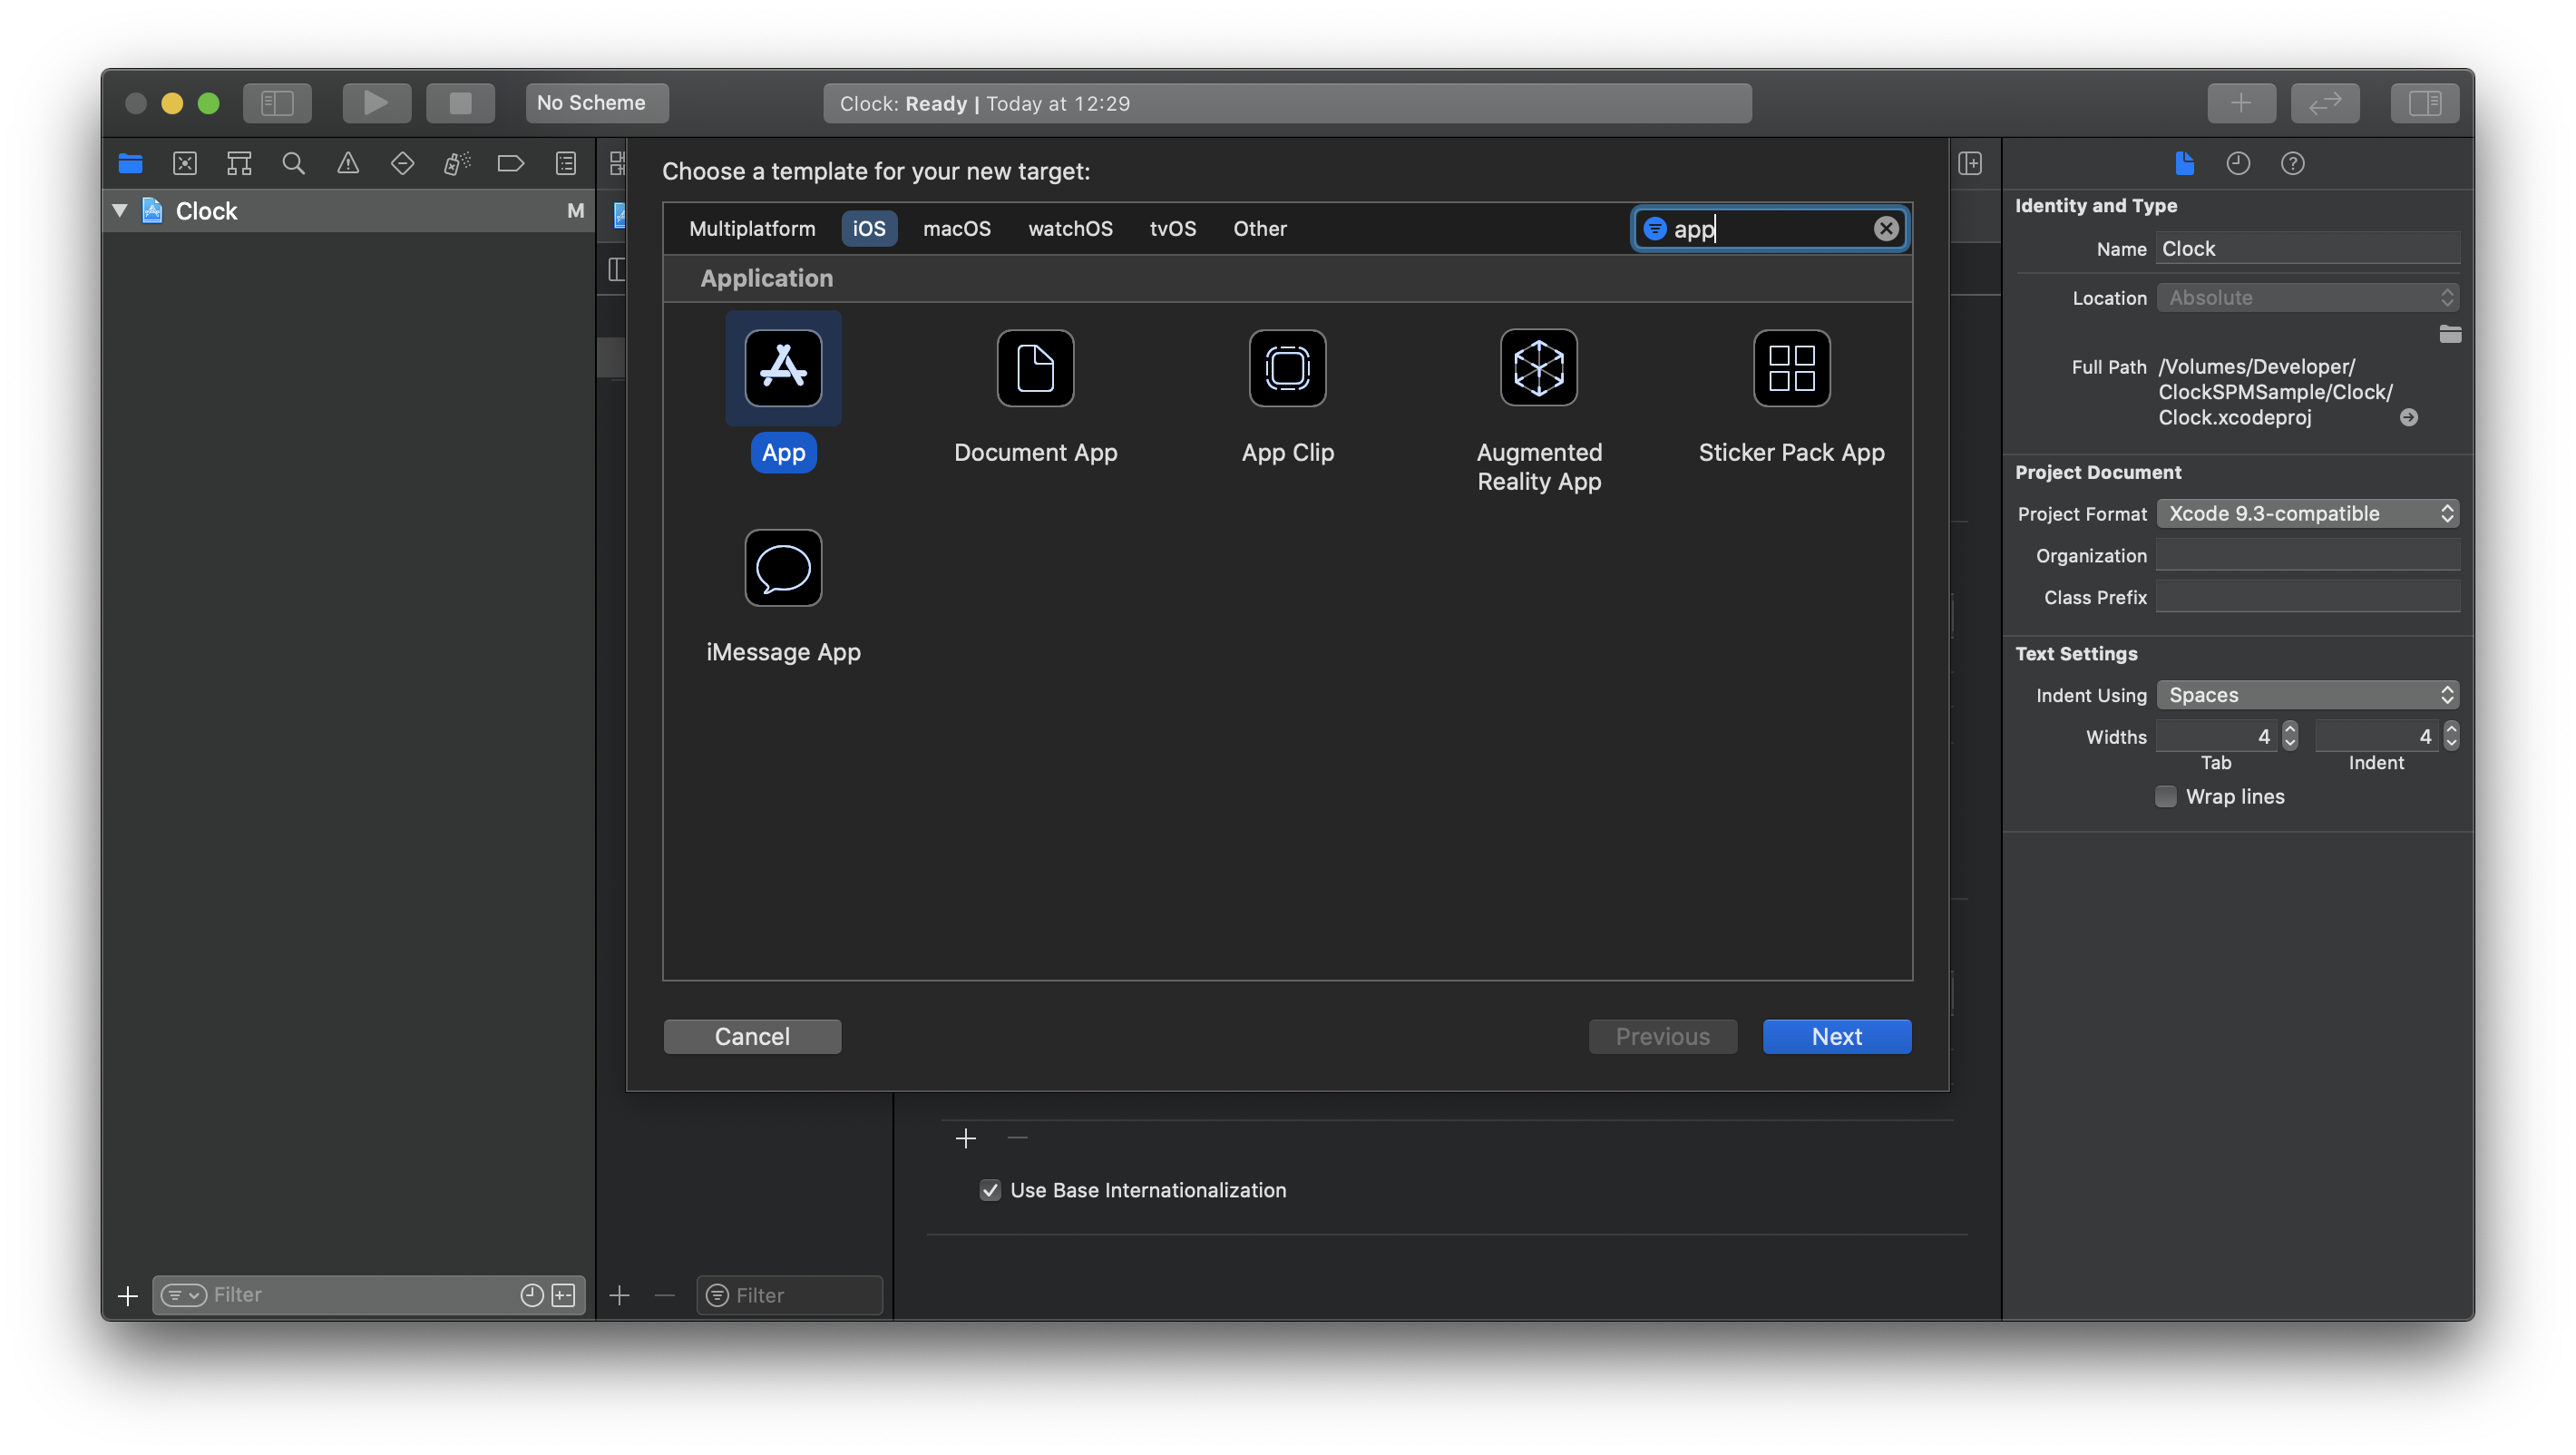2576x1455 pixels.
Task: Collapse the Clock project disclosure triangle
Action: point(120,211)
